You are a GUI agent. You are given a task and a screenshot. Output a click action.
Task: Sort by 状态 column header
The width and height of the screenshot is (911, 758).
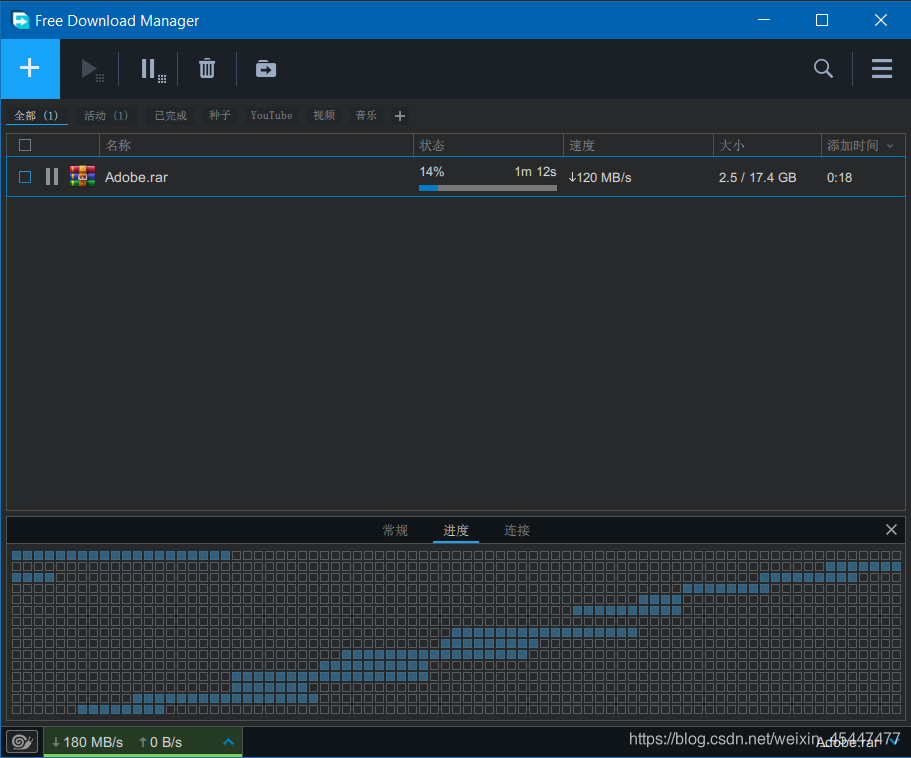tap(488, 145)
